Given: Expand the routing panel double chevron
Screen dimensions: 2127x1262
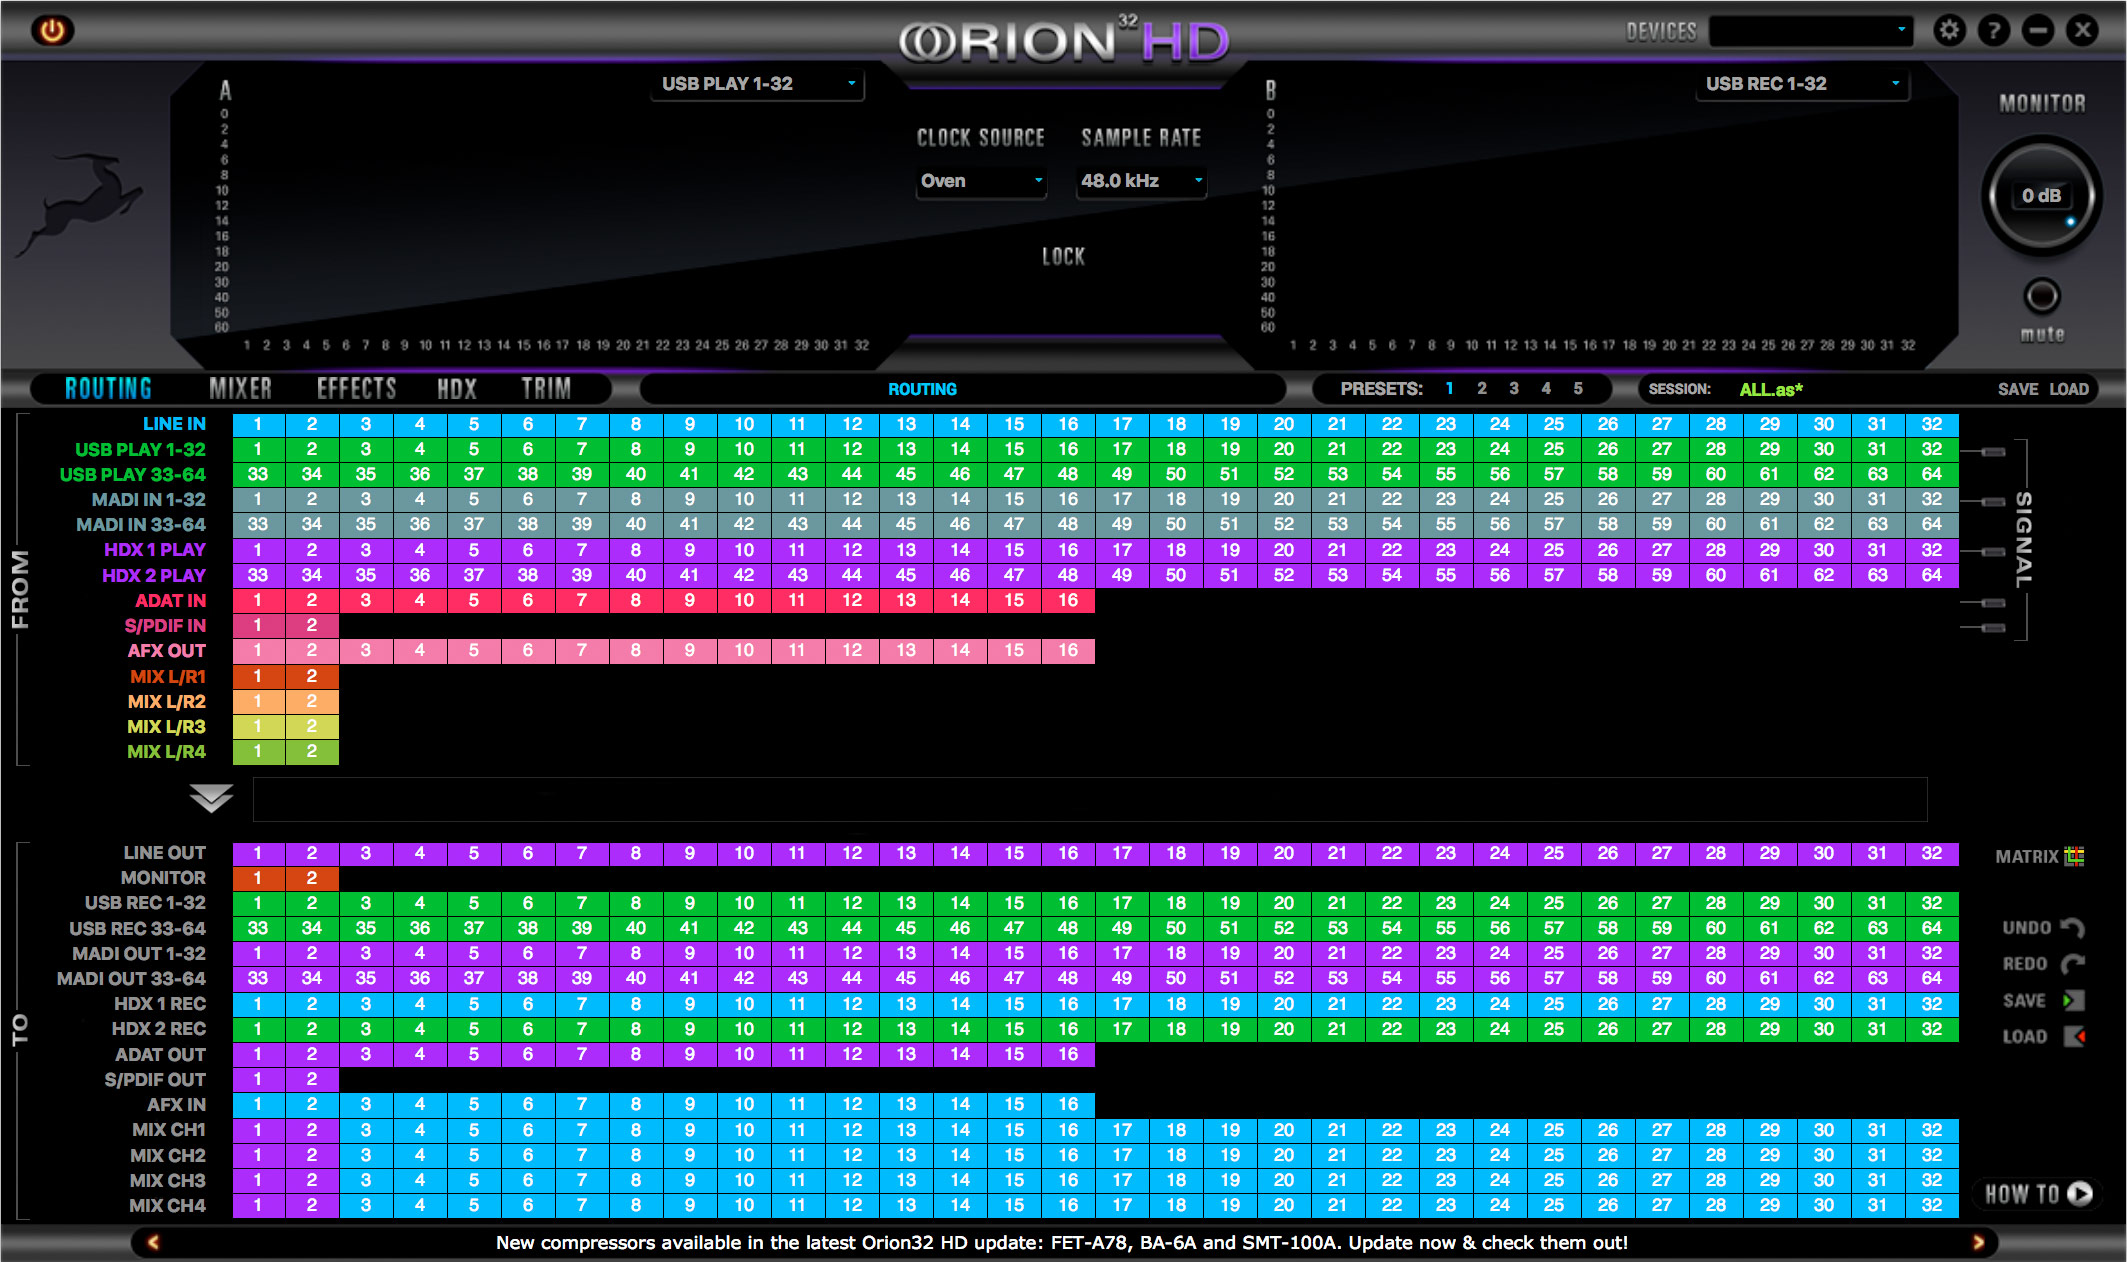Looking at the screenshot, I should 211,798.
